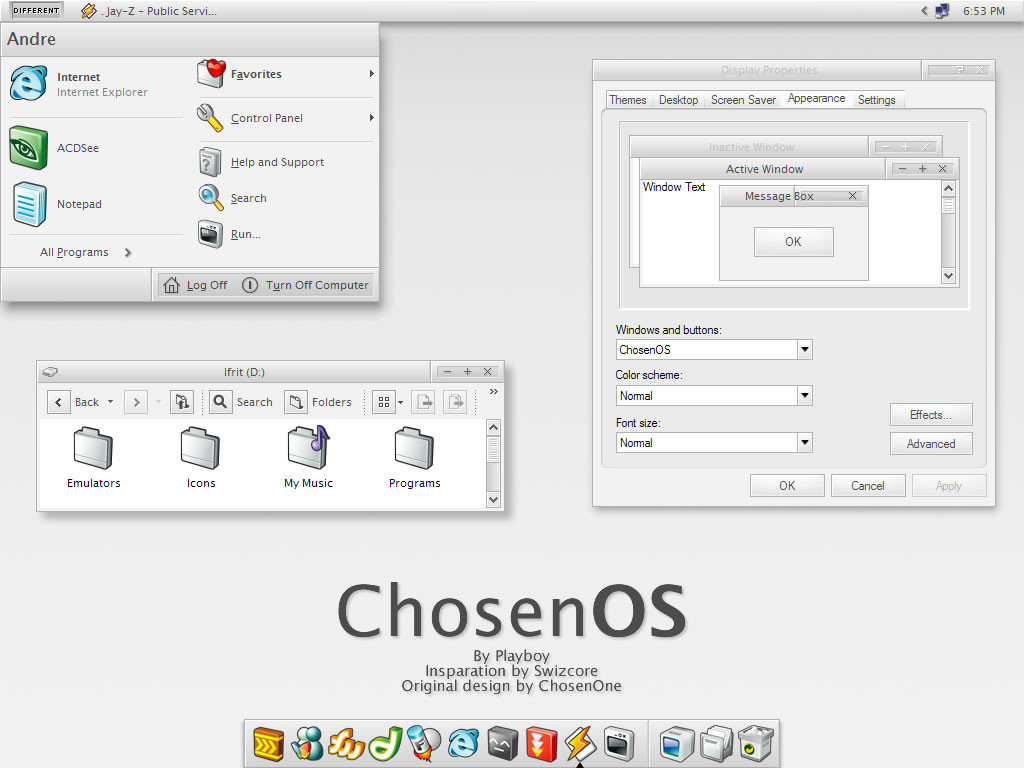Click the DIFFERENT start button
The height and width of the screenshot is (768, 1024).
(37, 10)
